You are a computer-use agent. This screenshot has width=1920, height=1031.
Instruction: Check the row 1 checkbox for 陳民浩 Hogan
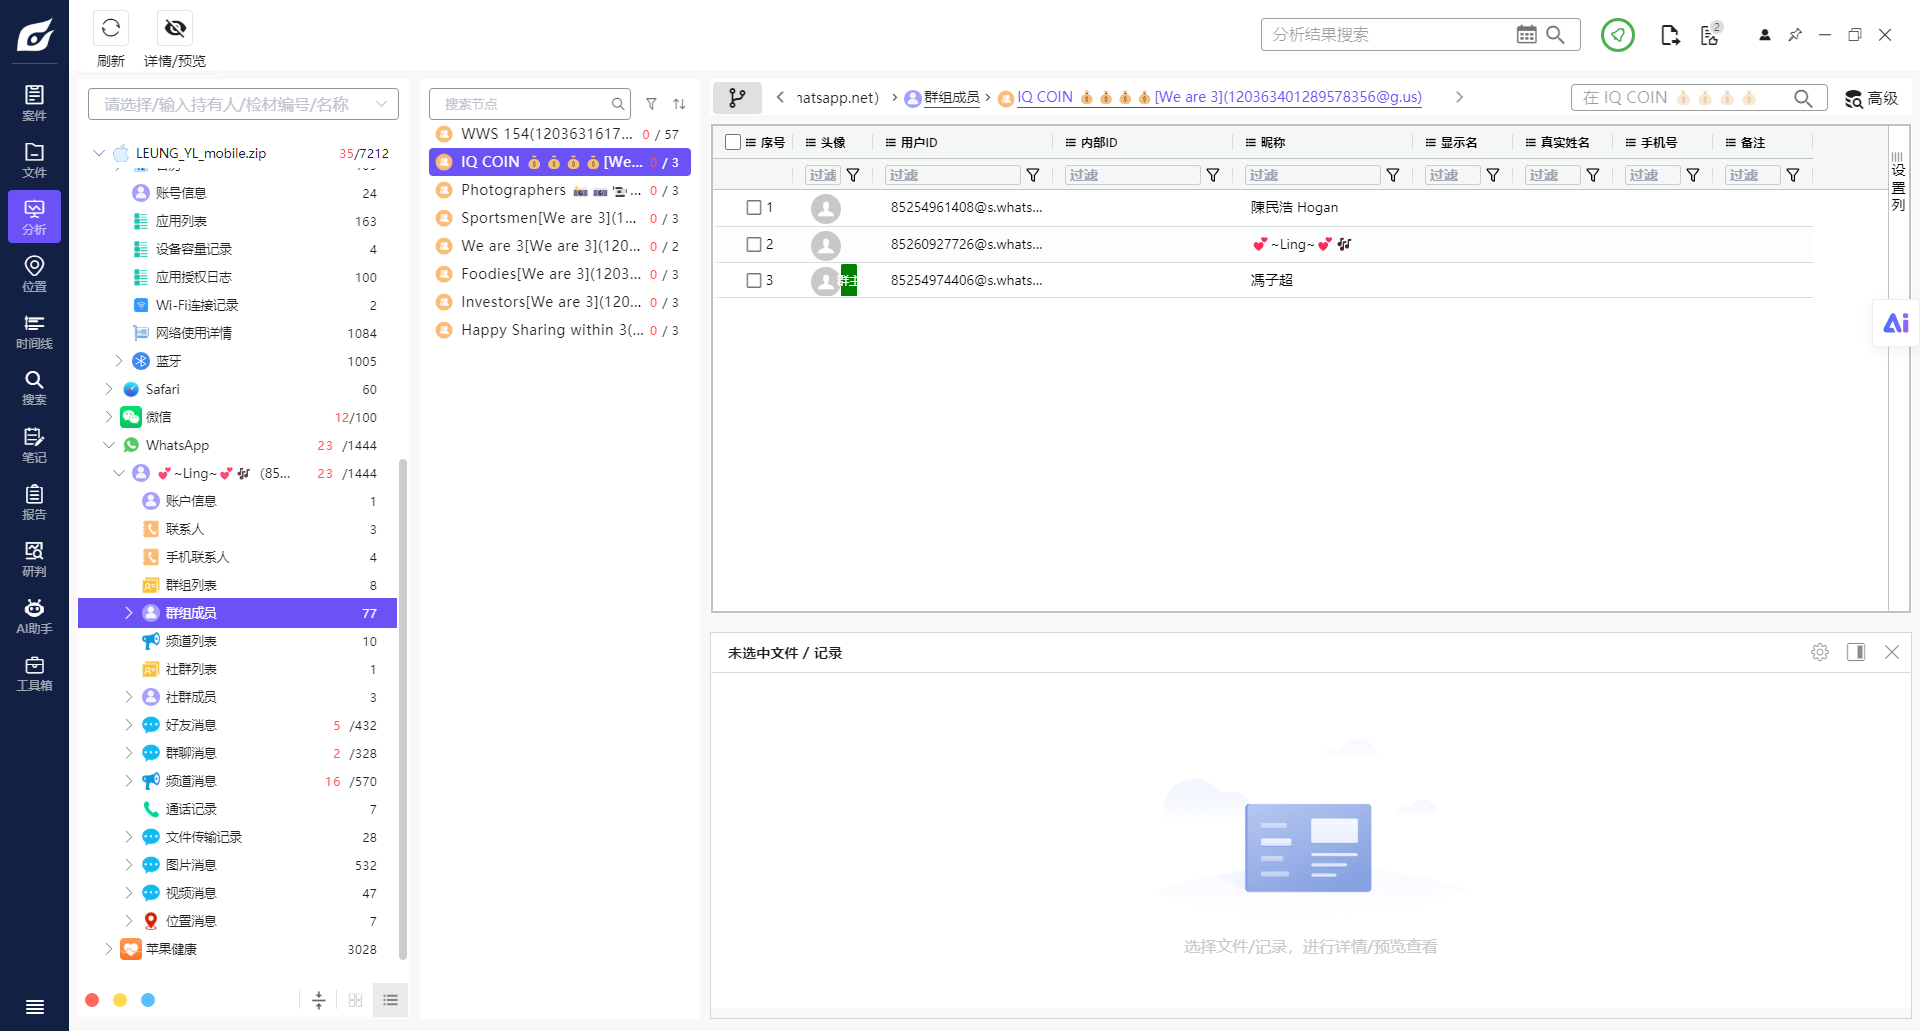click(x=754, y=207)
